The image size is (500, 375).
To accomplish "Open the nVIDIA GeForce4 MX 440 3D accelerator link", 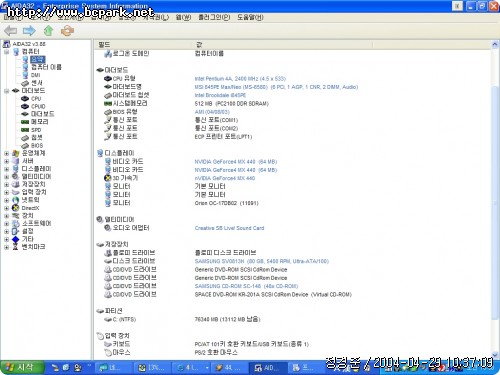I will tap(225, 178).
